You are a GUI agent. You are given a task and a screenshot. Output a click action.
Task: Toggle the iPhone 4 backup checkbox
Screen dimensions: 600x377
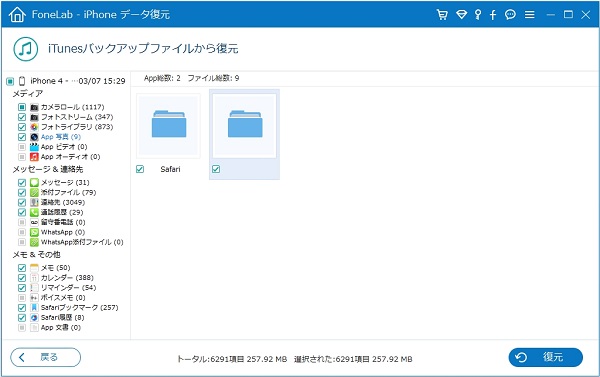10,81
